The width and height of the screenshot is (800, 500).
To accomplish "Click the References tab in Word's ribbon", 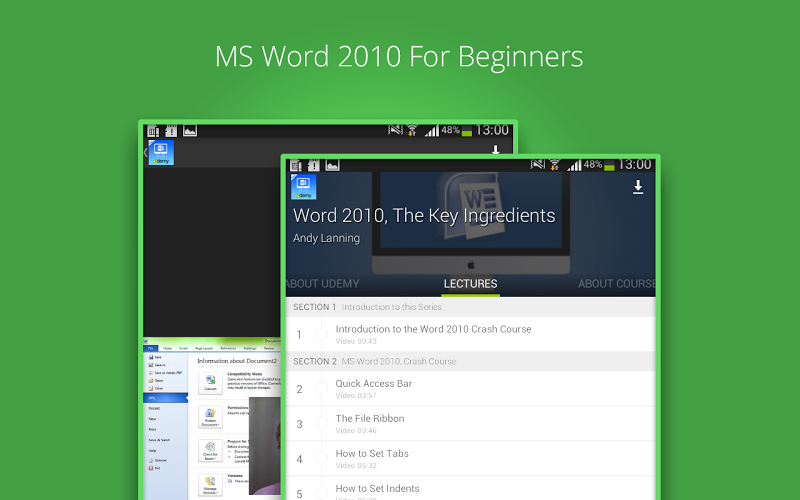I will [x=228, y=348].
